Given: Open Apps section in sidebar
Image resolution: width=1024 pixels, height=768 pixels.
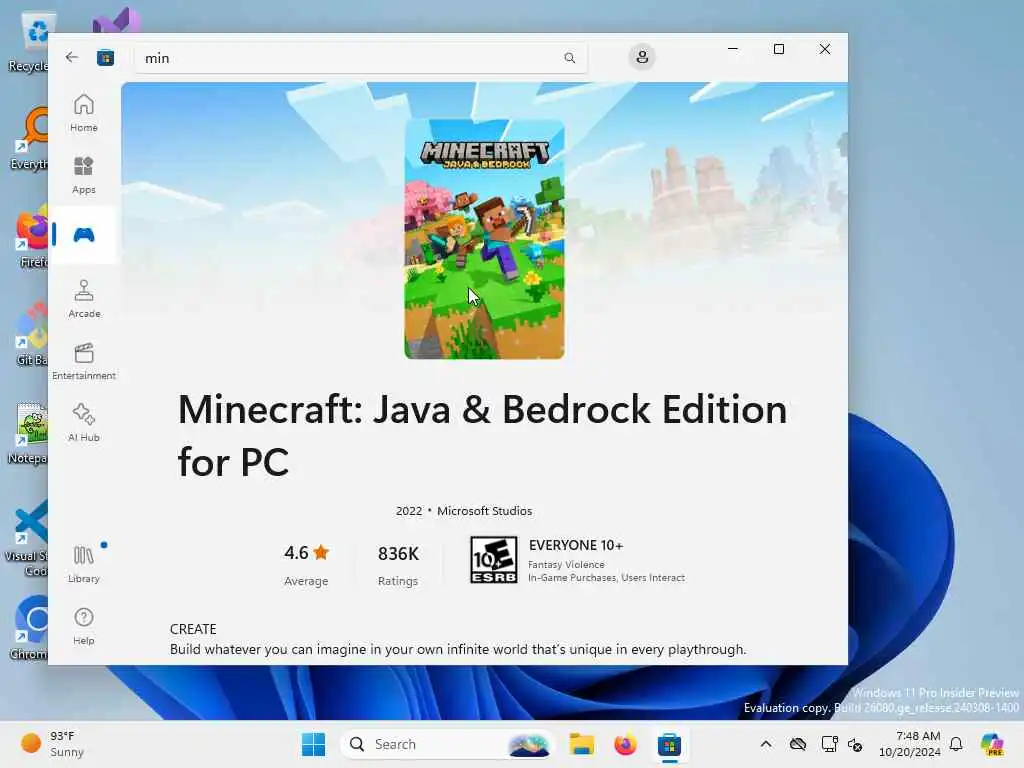Looking at the screenshot, I should (x=84, y=175).
